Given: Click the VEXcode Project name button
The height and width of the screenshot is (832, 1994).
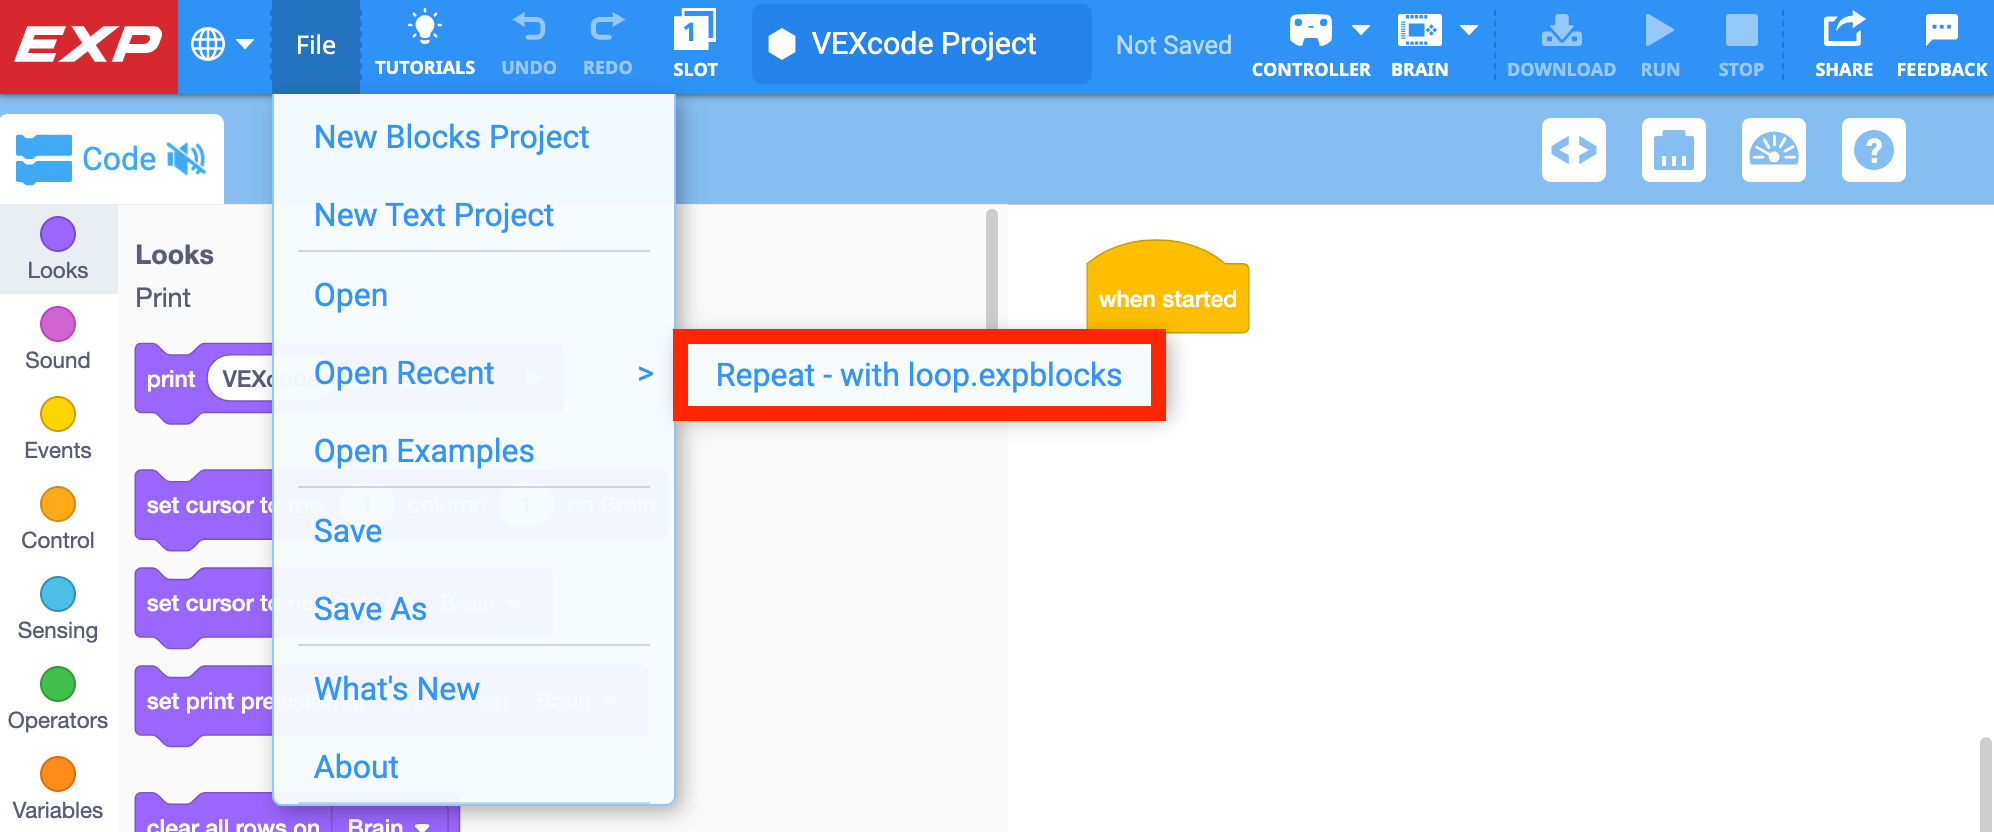Looking at the screenshot, I should (x=922, y=44).
